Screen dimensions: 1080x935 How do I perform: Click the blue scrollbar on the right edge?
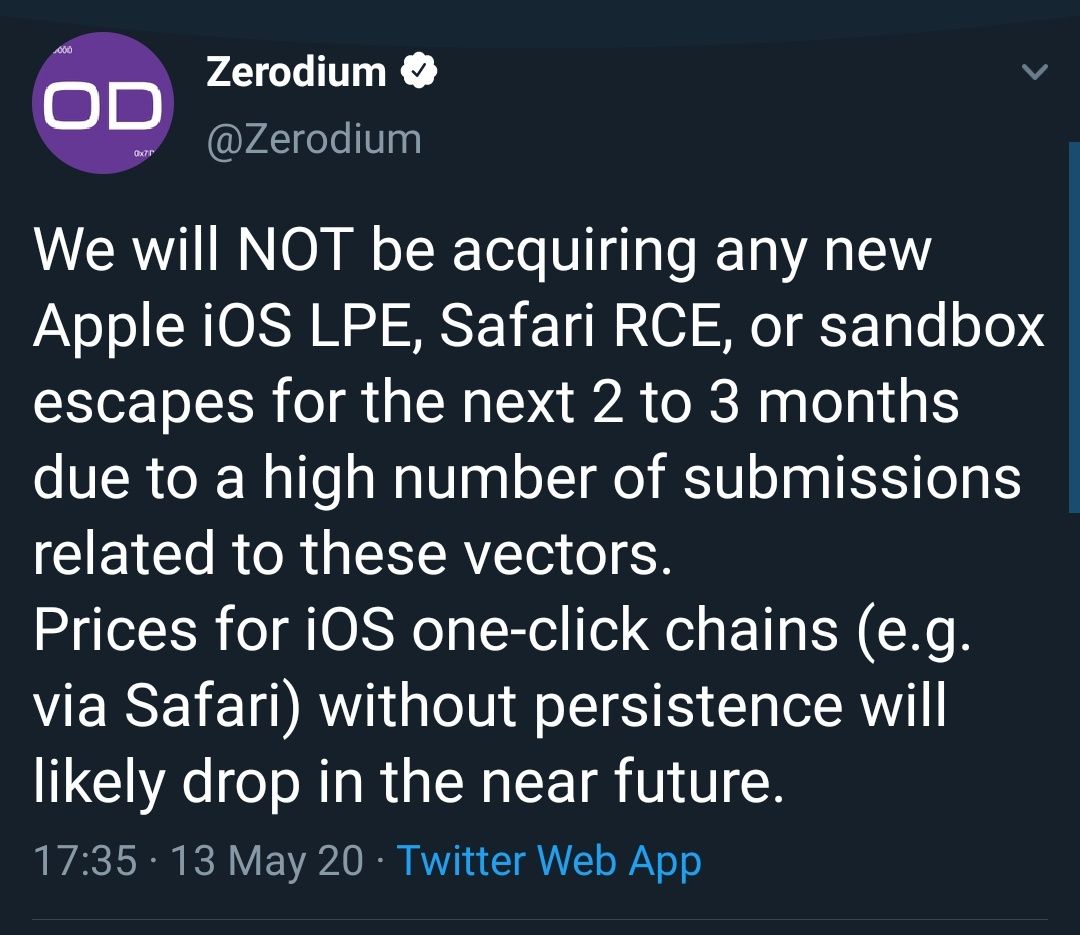coord(1074,330)
